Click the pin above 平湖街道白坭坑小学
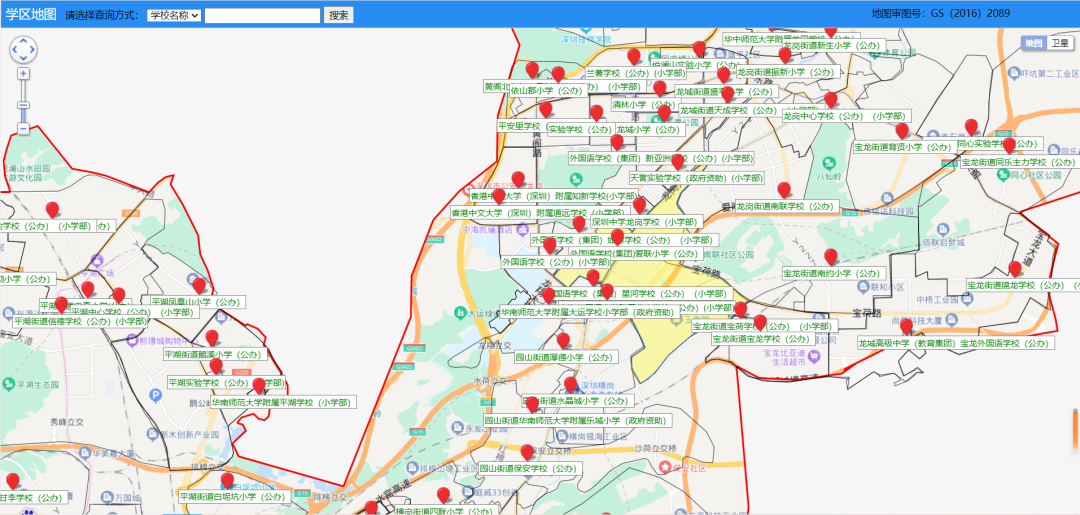Image resolution: width=1080 pixels, height=515 pixels. click(227, 481)
